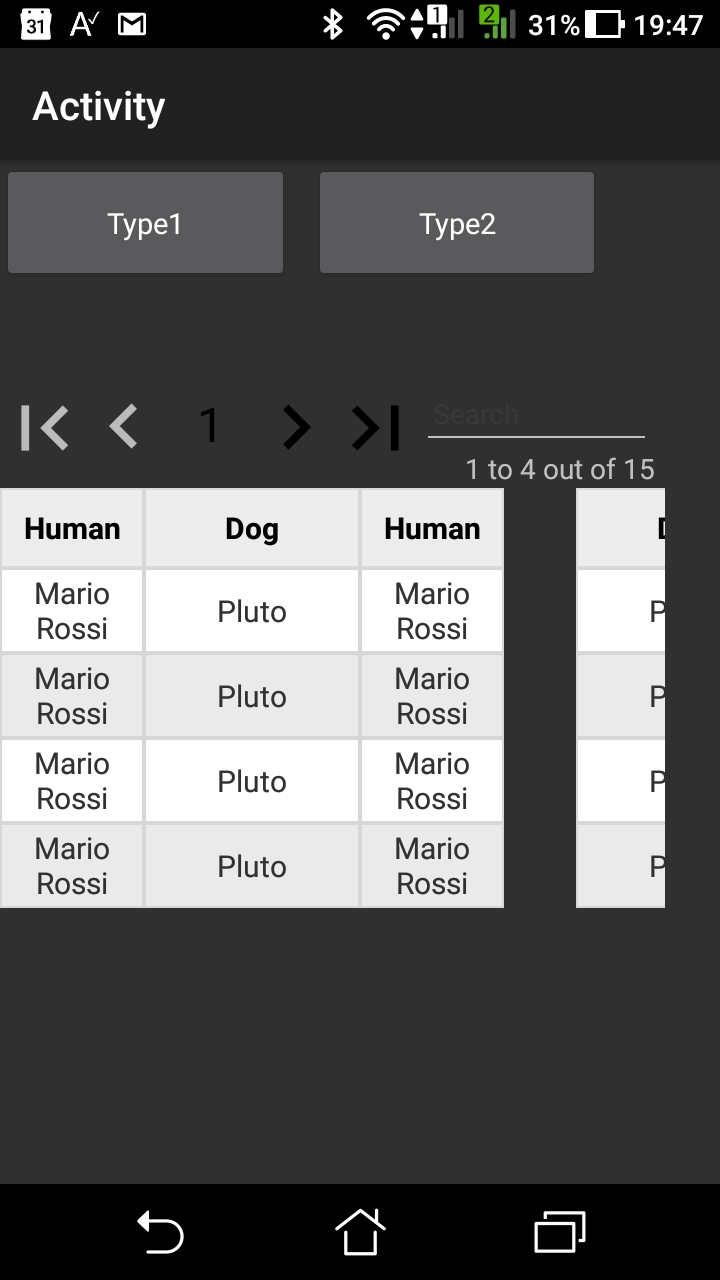The image size is (720, 1280).
Task: Tap the current page number 1
Action: point(208,426)
